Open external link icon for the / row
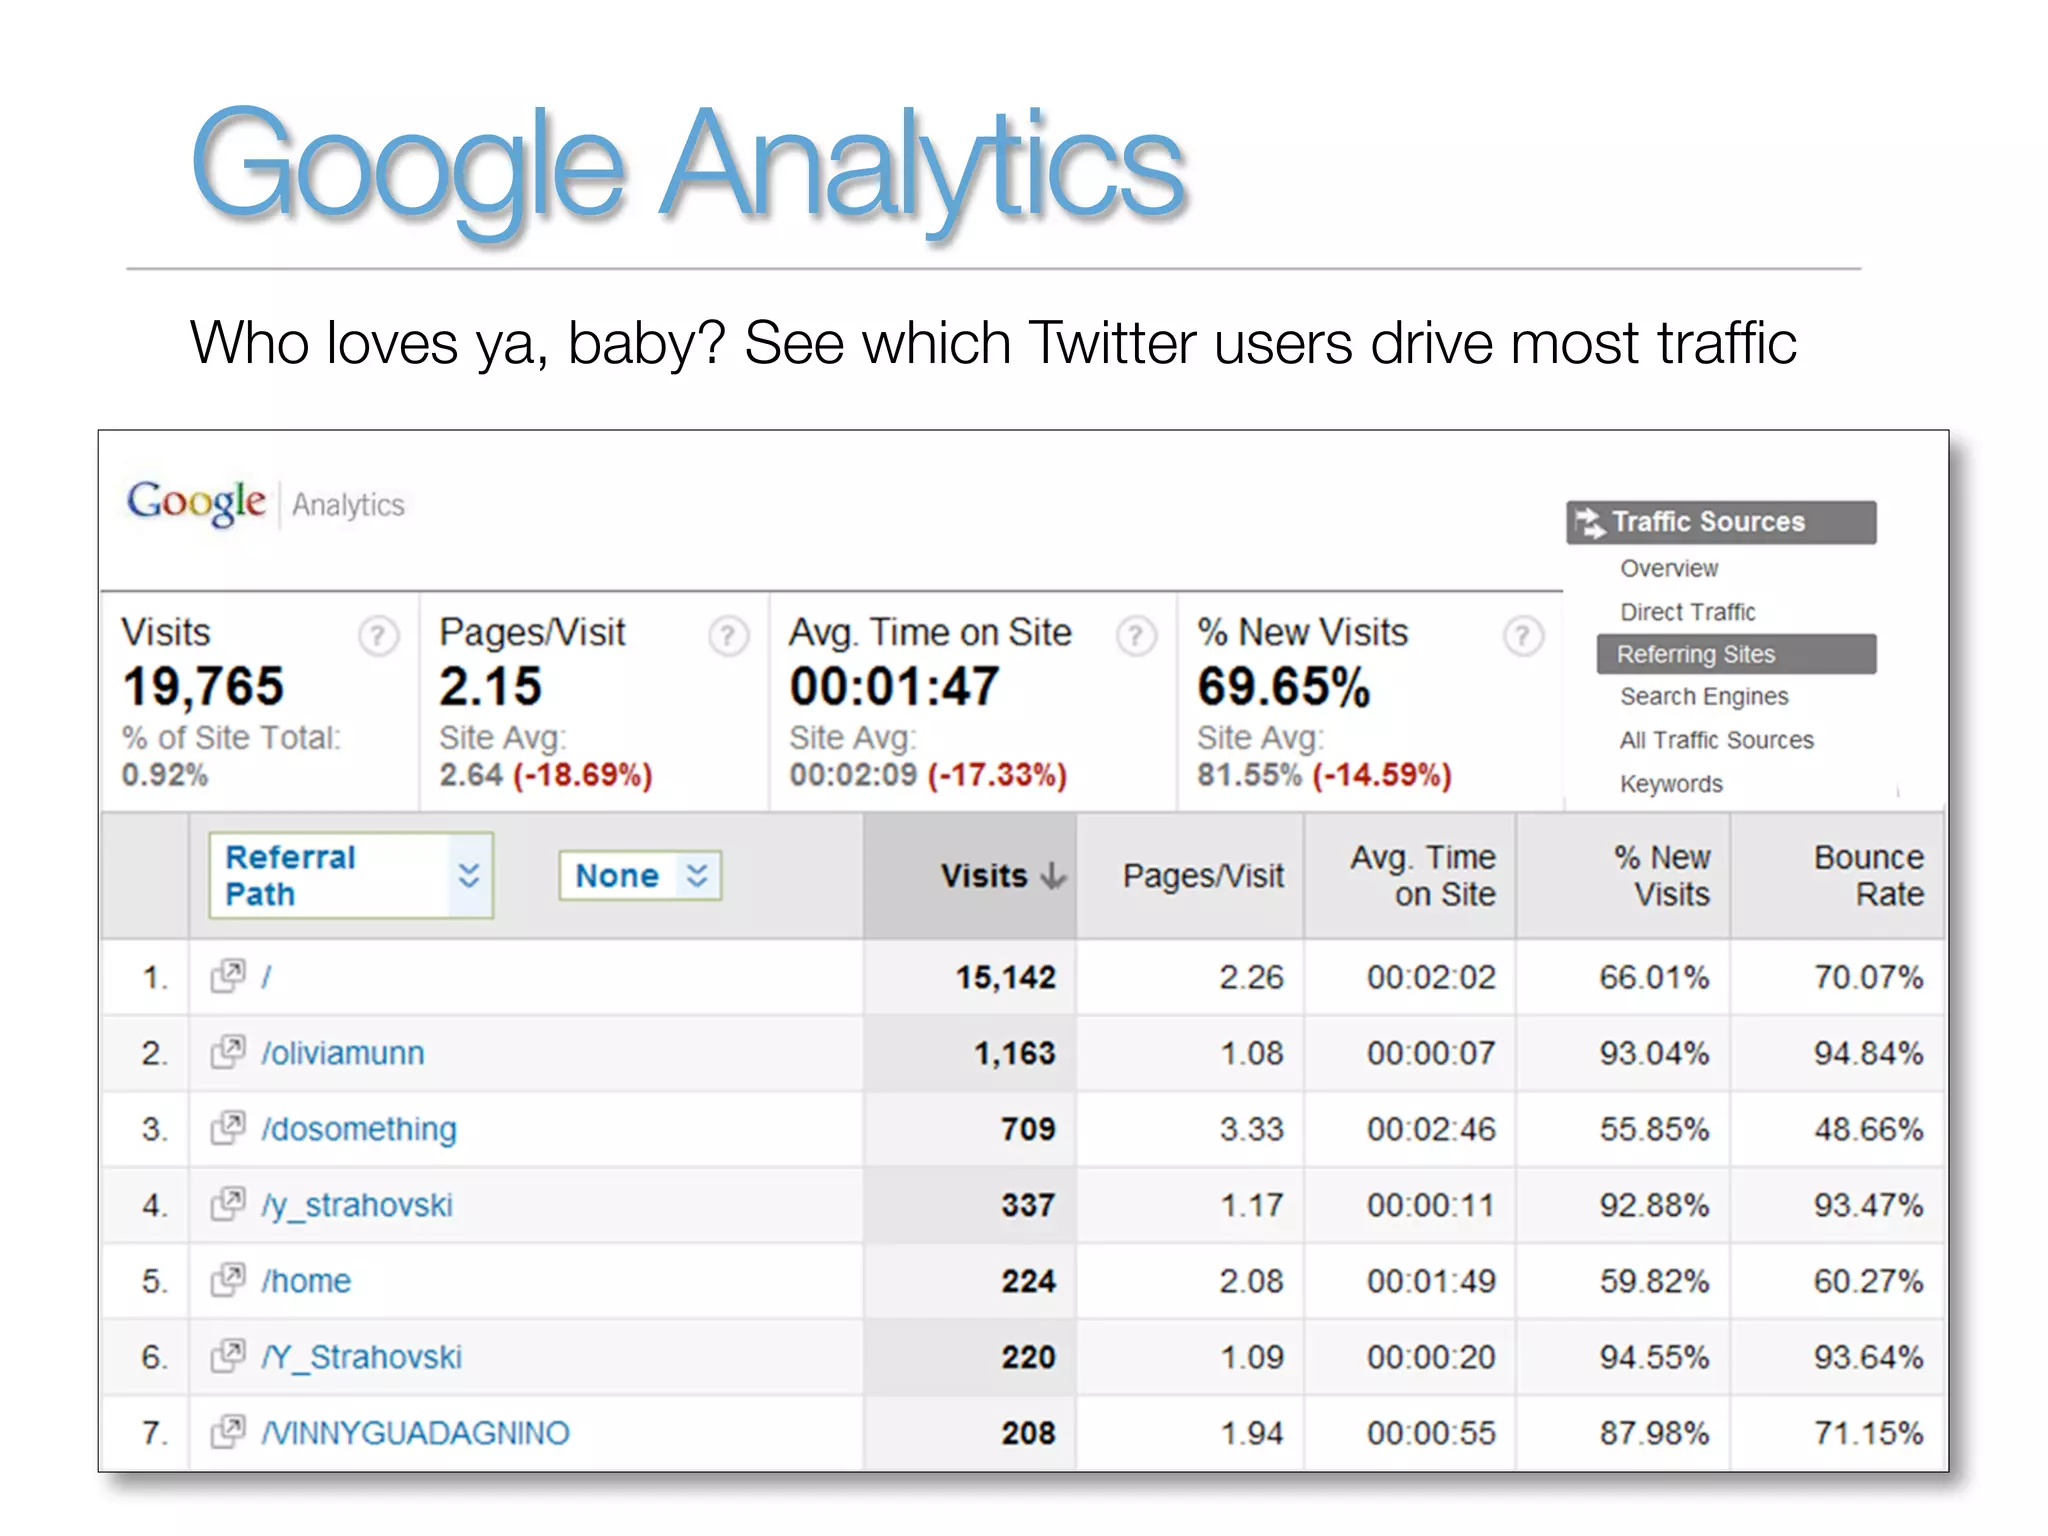Screen dimensions: 2048x1536 tap(228, 976)
